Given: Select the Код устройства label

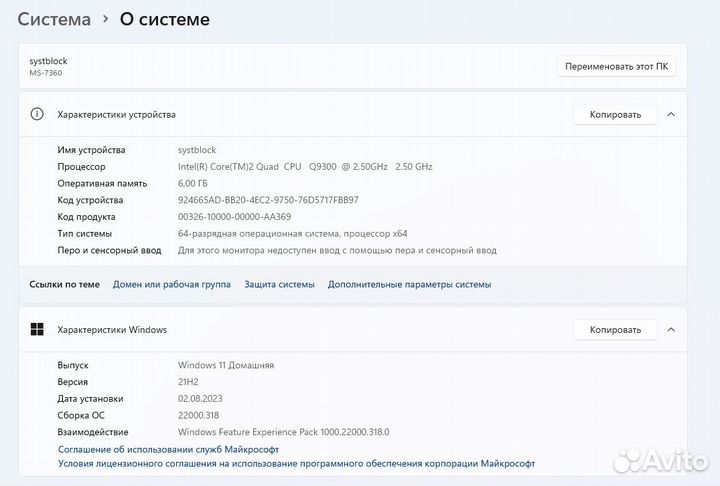Looking at the screenshot, I should point(90,200).
